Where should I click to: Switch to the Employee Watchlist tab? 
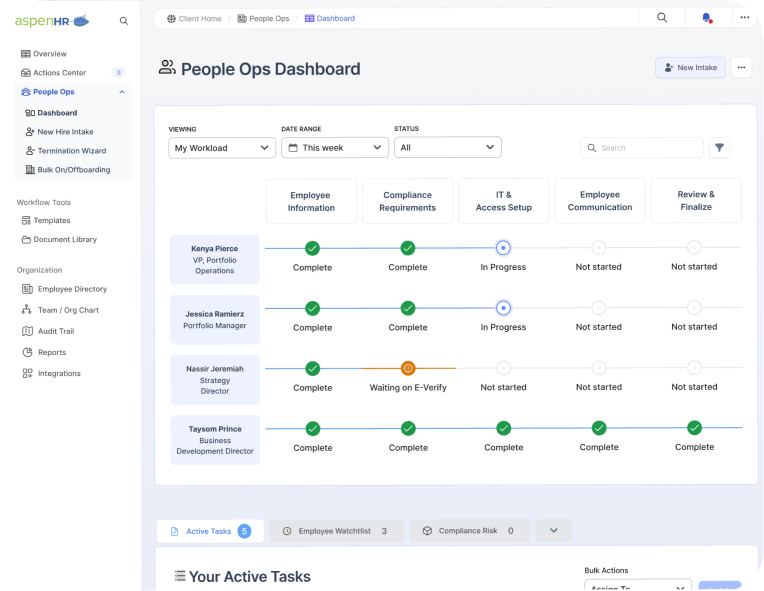(336, 531)
